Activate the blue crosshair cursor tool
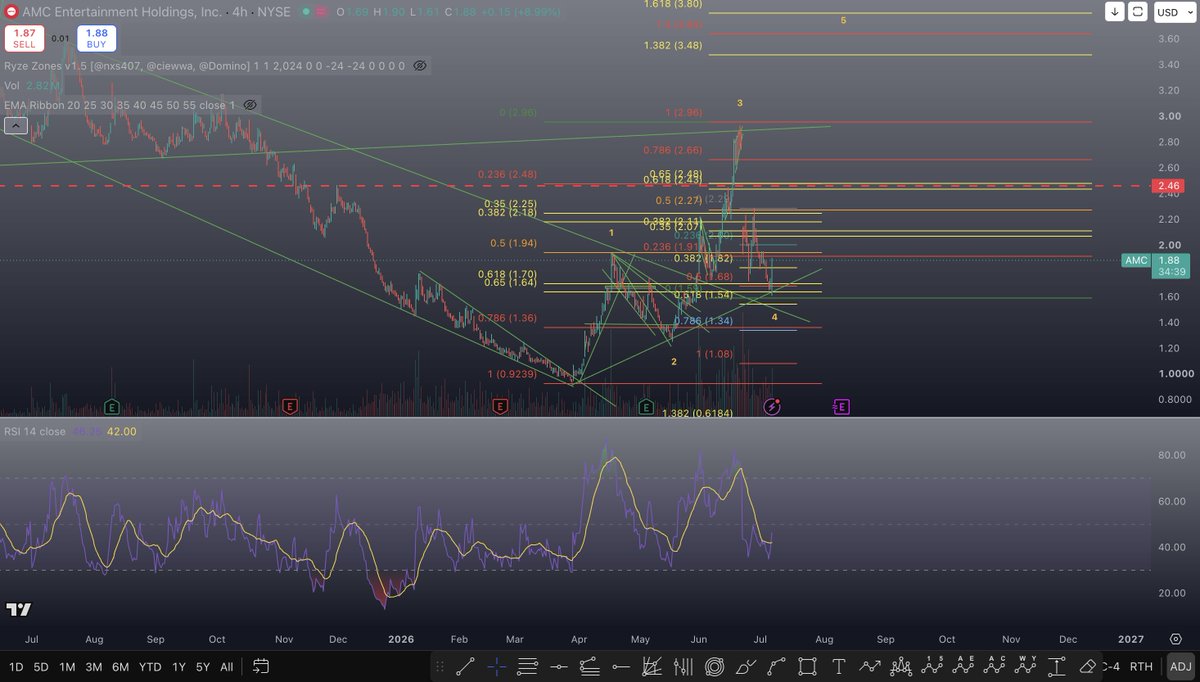The height and width of the screenshot is (682, 1200). pyautogui.click(x=497, y=666)
